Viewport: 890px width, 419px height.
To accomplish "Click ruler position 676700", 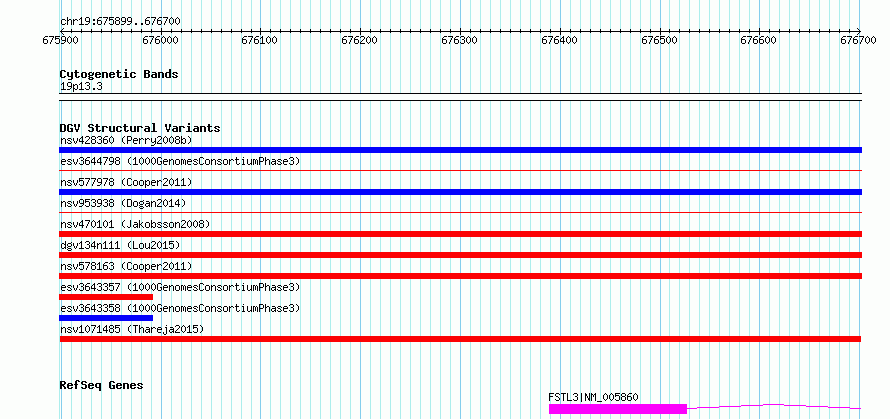I will [x=859, y=40].
